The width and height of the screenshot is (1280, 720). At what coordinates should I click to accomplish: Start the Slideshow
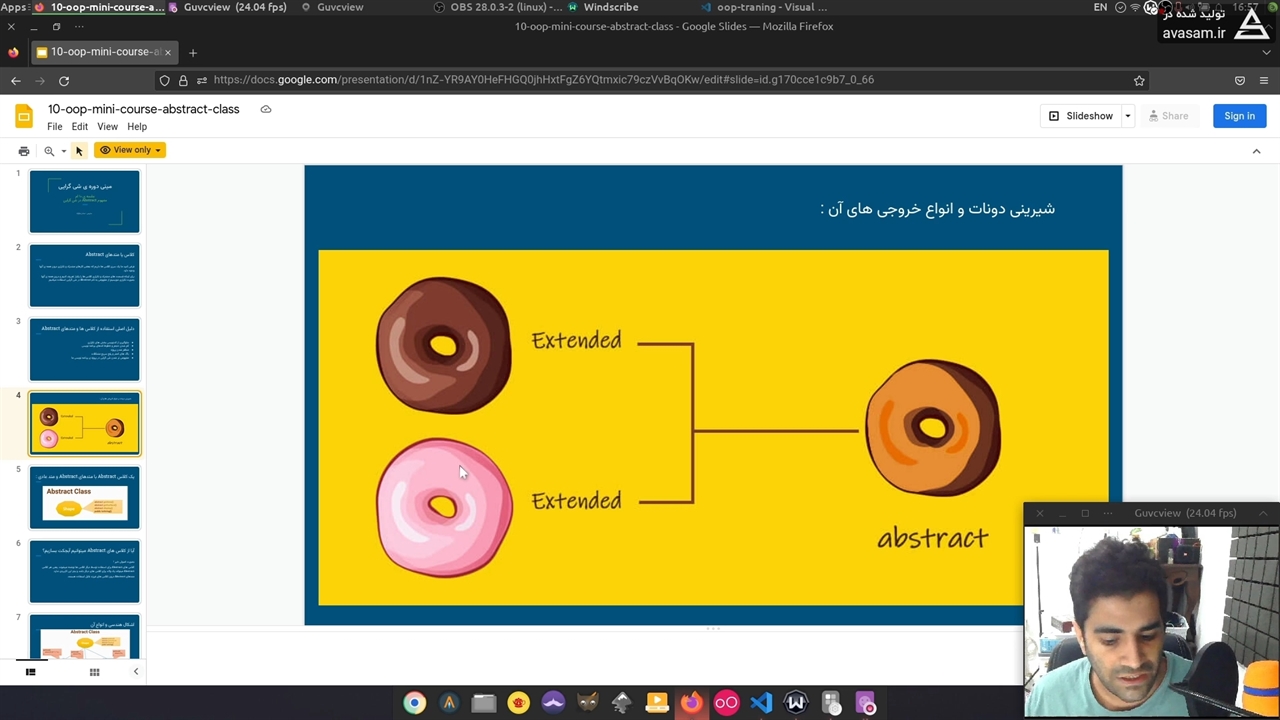click(x=1080, y=116)
